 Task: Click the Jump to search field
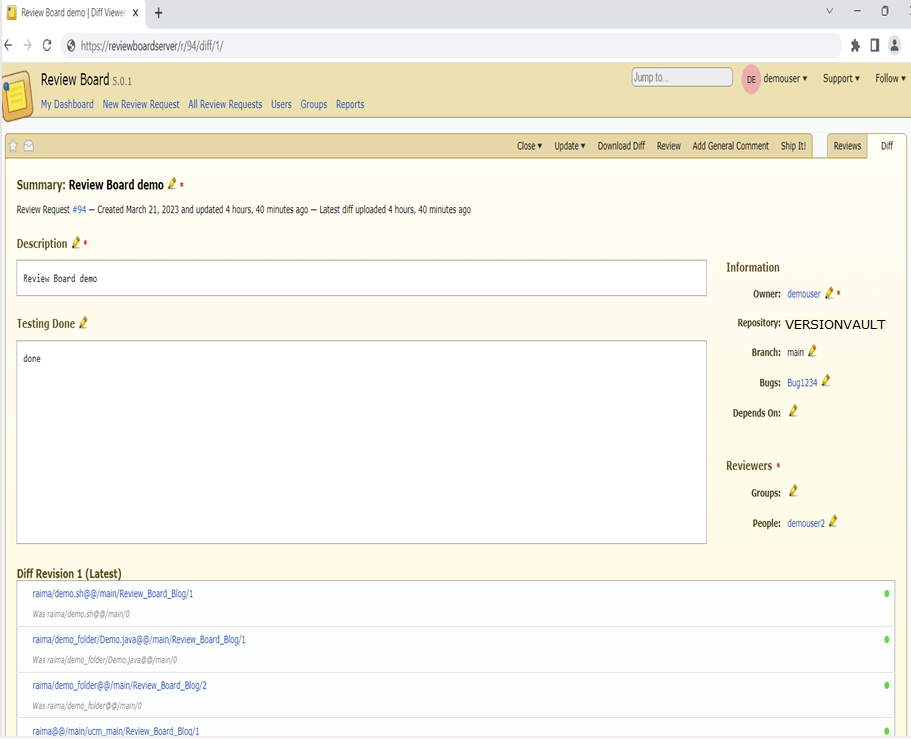[x=682, y=77]
